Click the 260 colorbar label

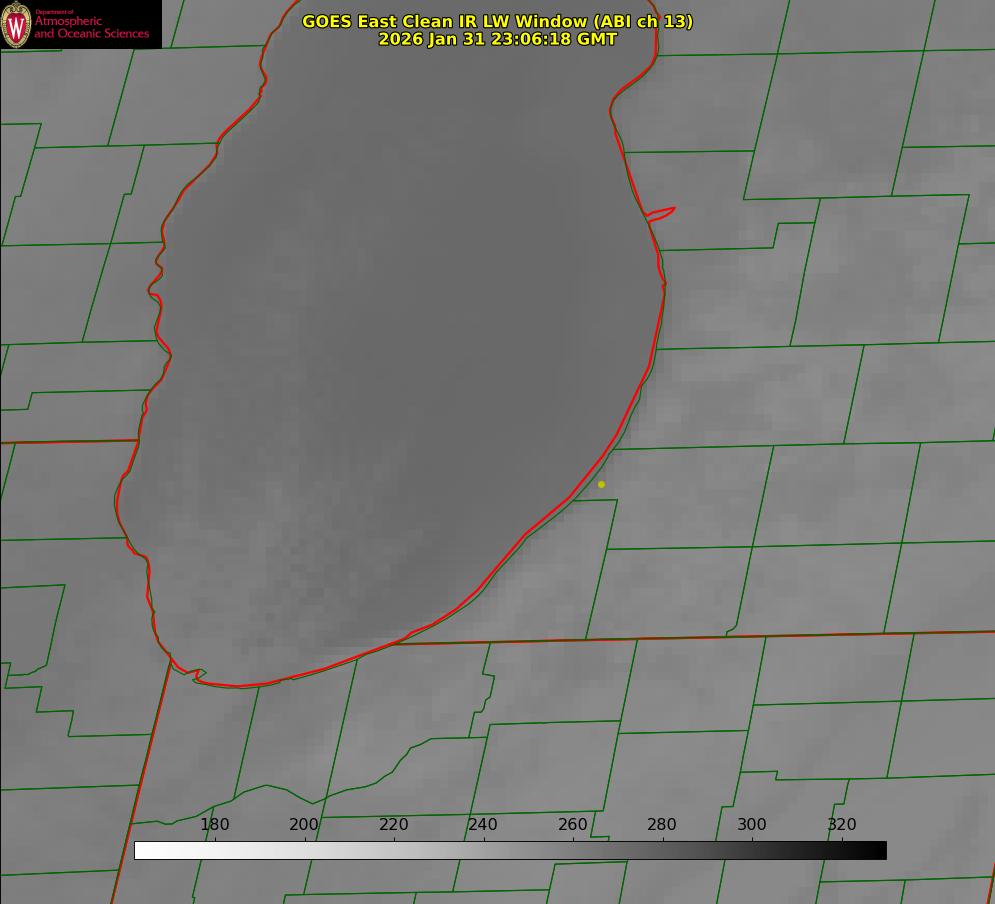(573, 824)
